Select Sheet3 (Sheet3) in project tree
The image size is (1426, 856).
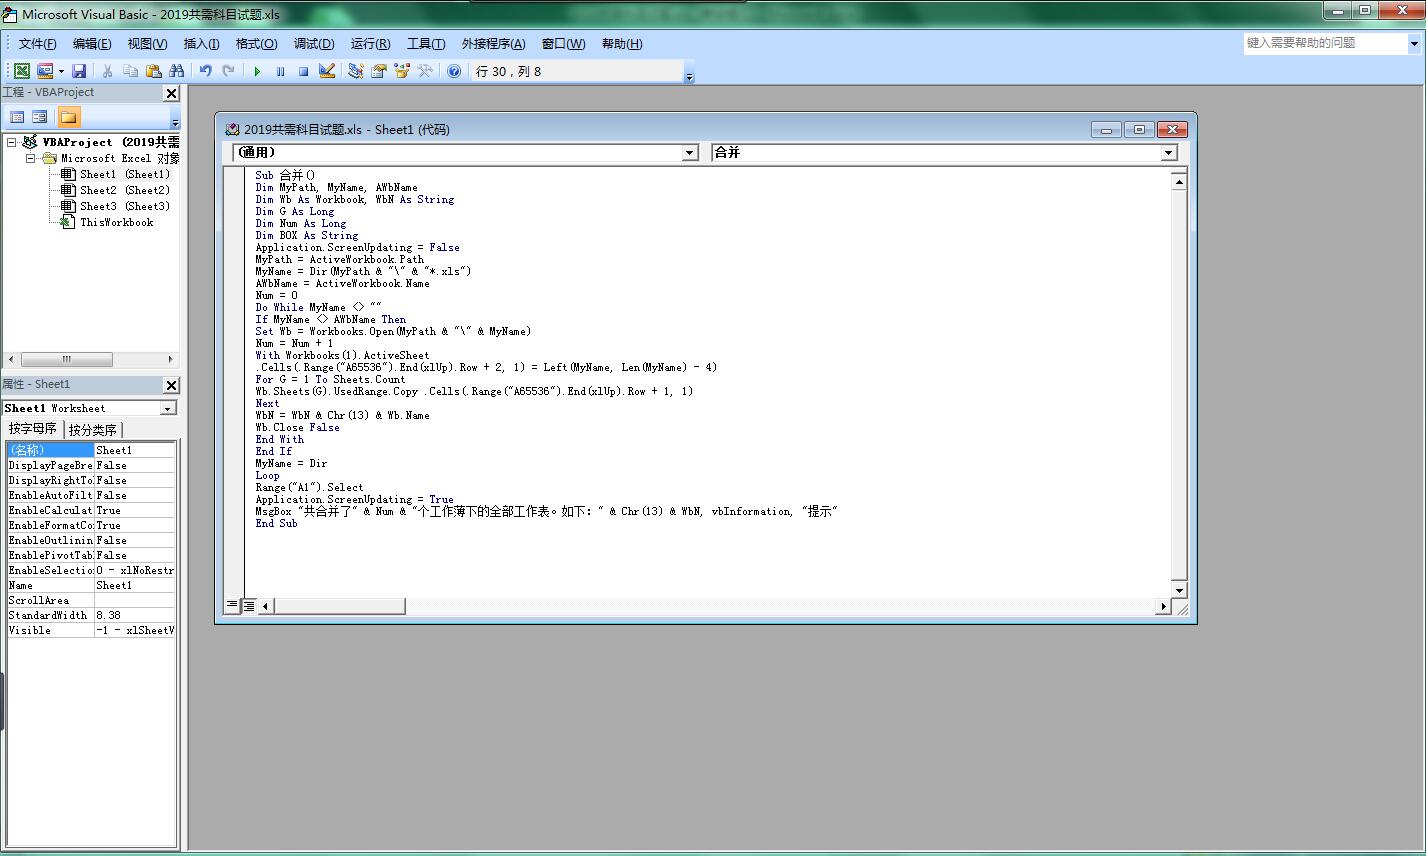click(125, 206)
